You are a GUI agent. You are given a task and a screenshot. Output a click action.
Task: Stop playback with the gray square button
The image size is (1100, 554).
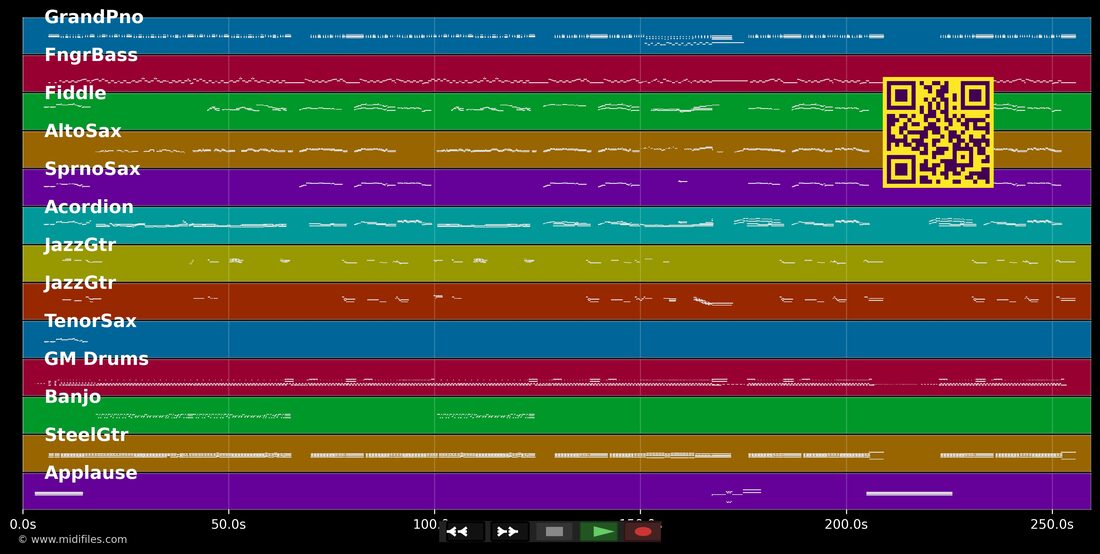pos(554,532)
